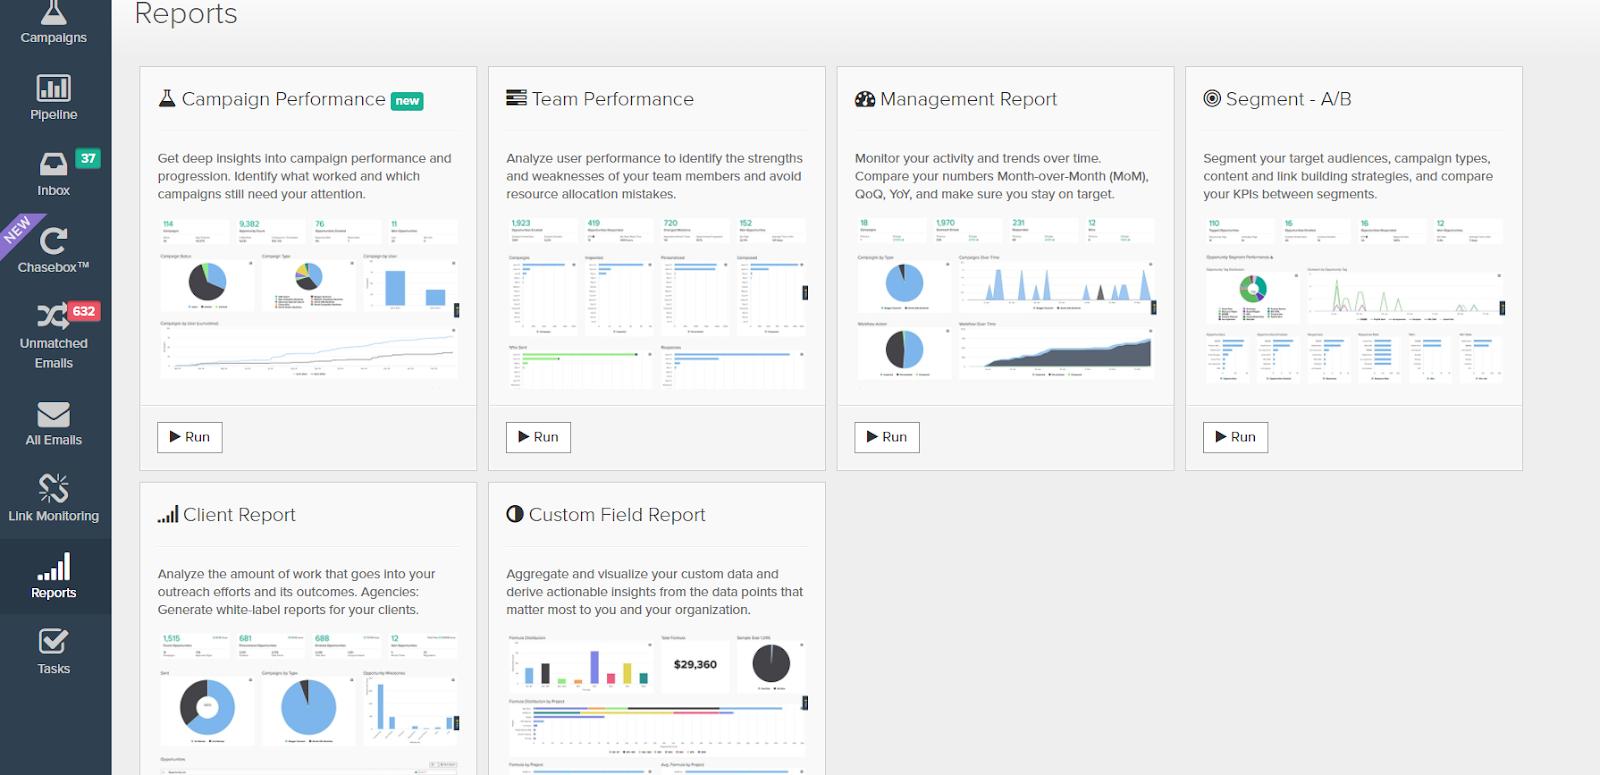The width and height of the screenshot is (1600, 775).
Task: Open the Client Report title
Action: tap(239, 515)
